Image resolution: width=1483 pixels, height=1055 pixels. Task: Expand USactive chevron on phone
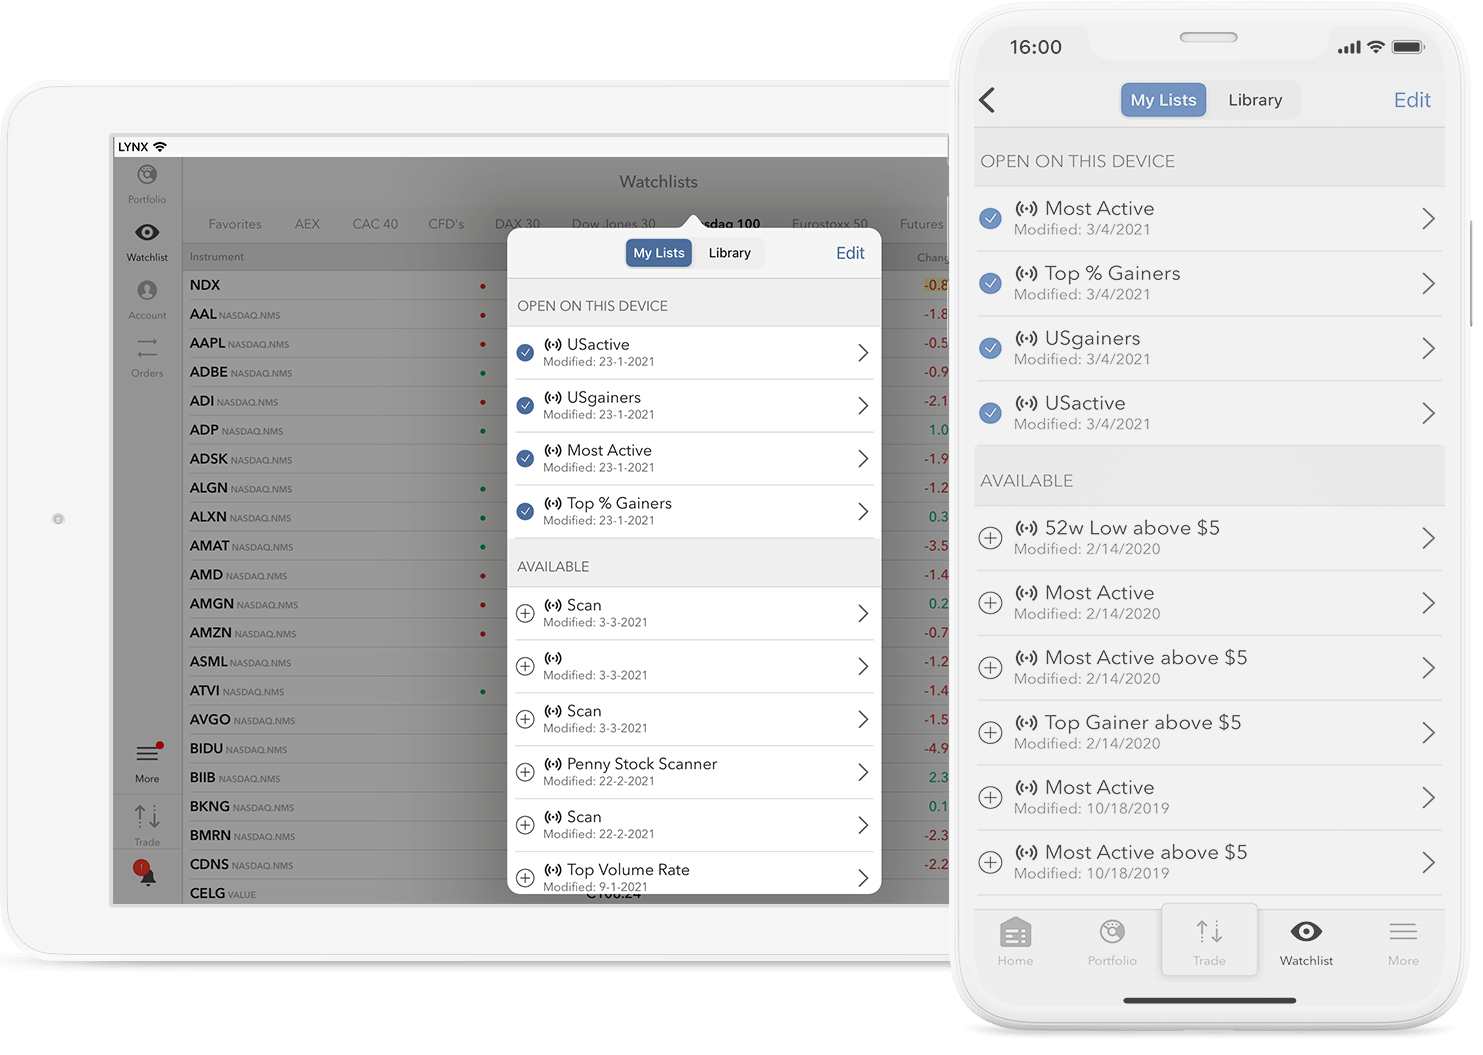(x=1428, y=413)
